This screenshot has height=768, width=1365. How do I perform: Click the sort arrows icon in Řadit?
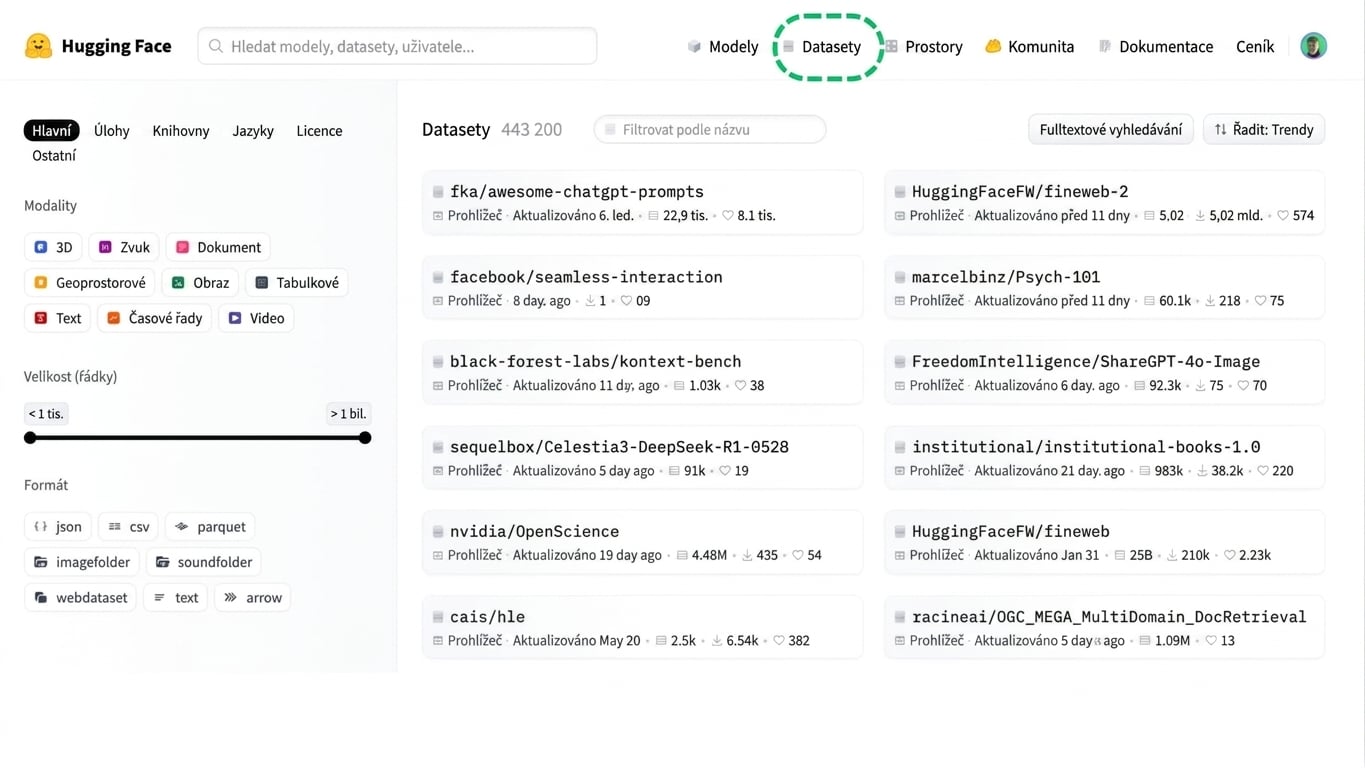[1221, 130]
